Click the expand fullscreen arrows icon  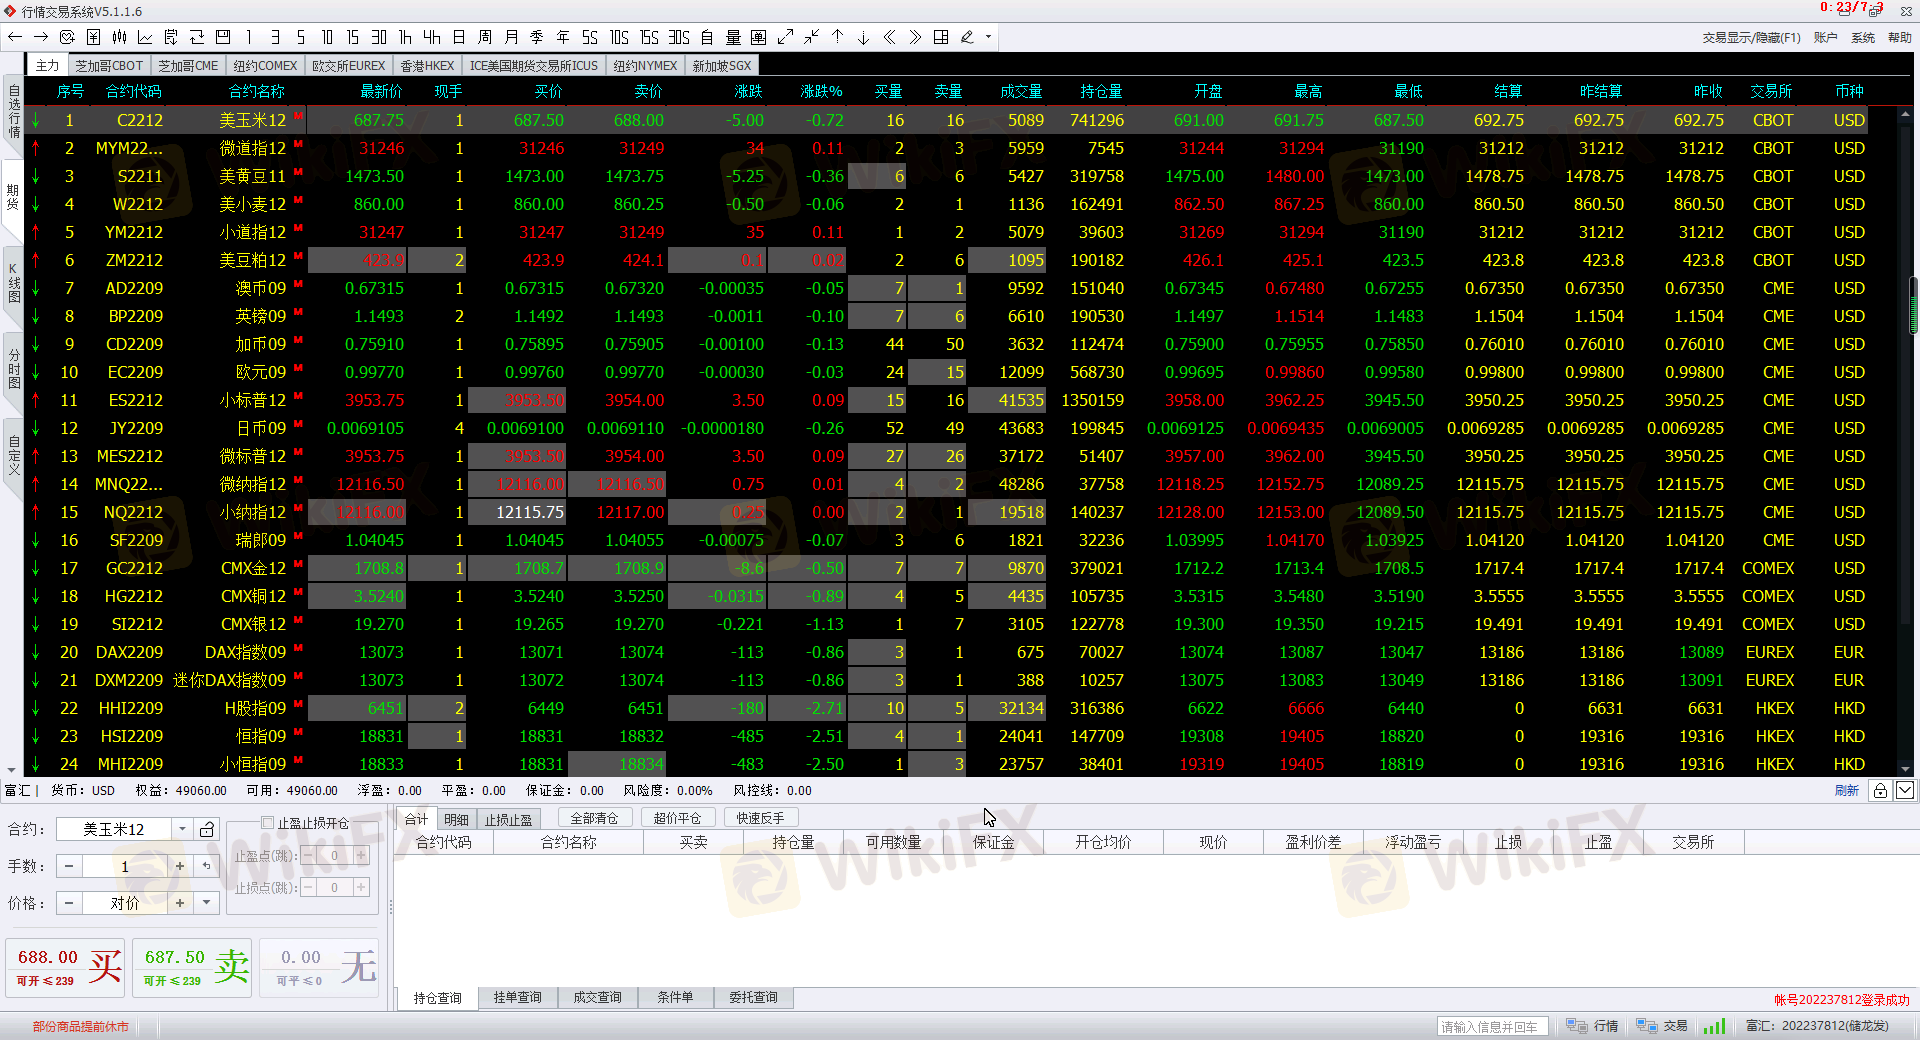click(785, 37)
